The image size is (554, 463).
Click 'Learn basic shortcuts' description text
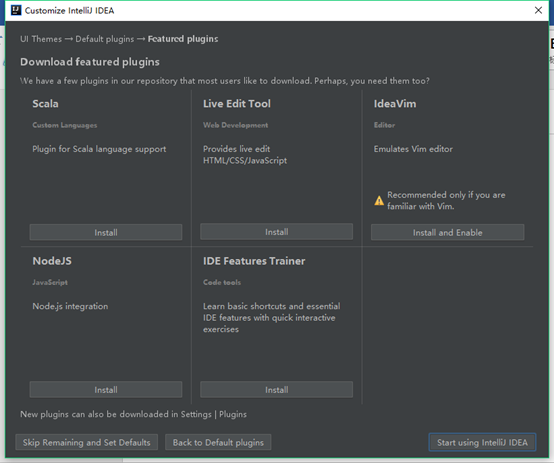(x=271, y=317)
